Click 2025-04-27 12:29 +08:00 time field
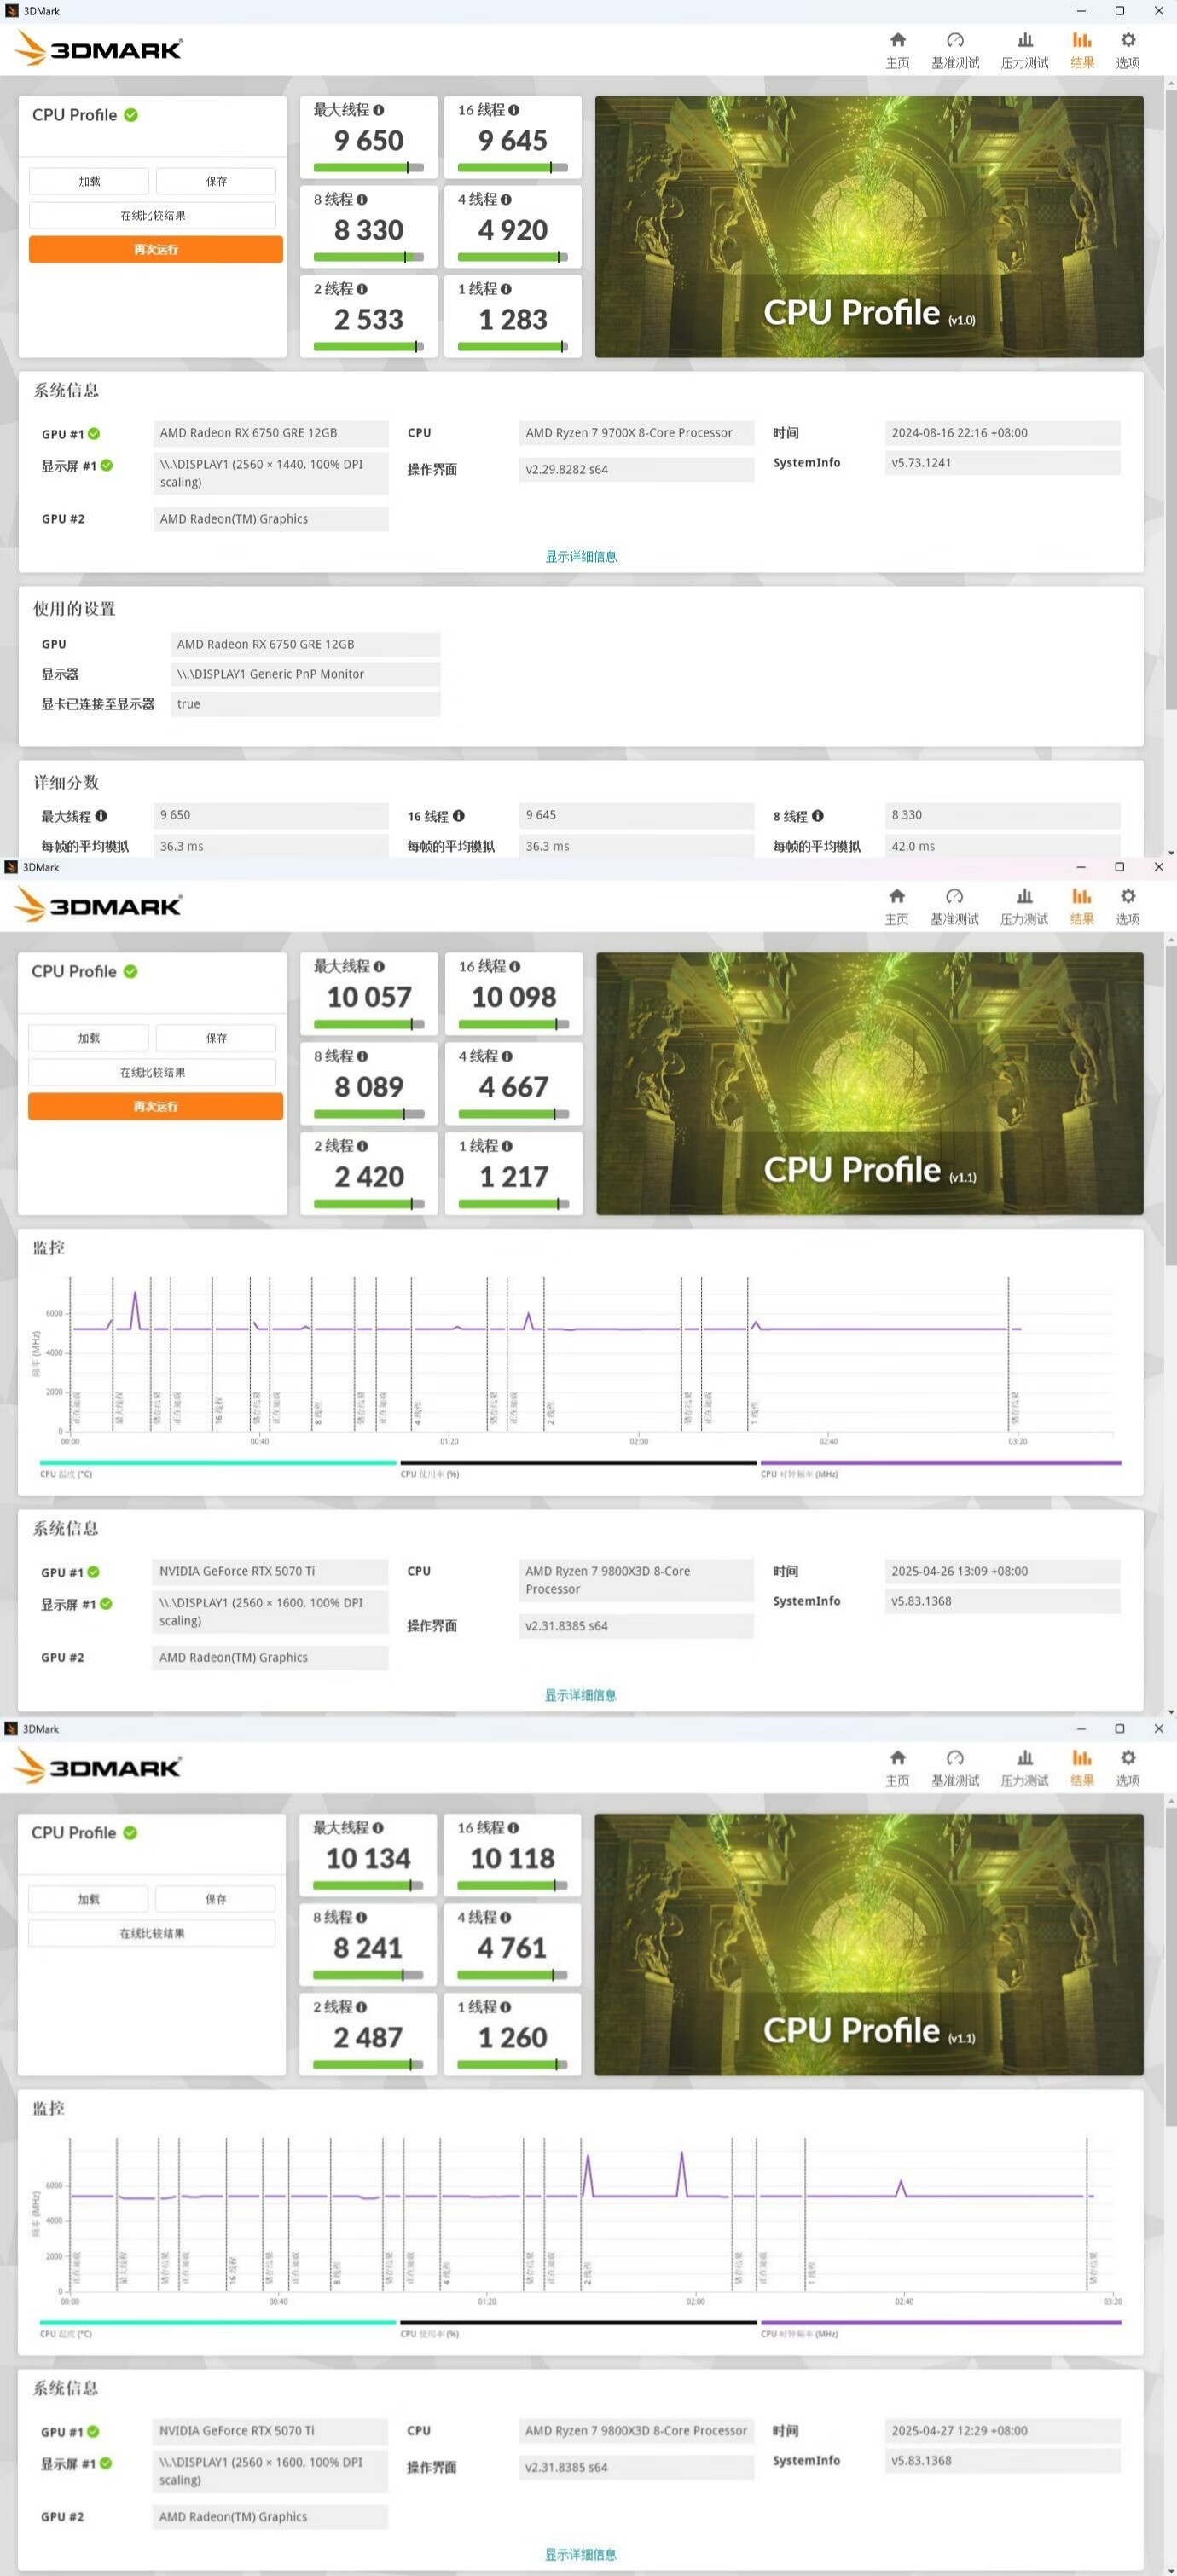1177x2576 pixels. coord(1002,2430)
